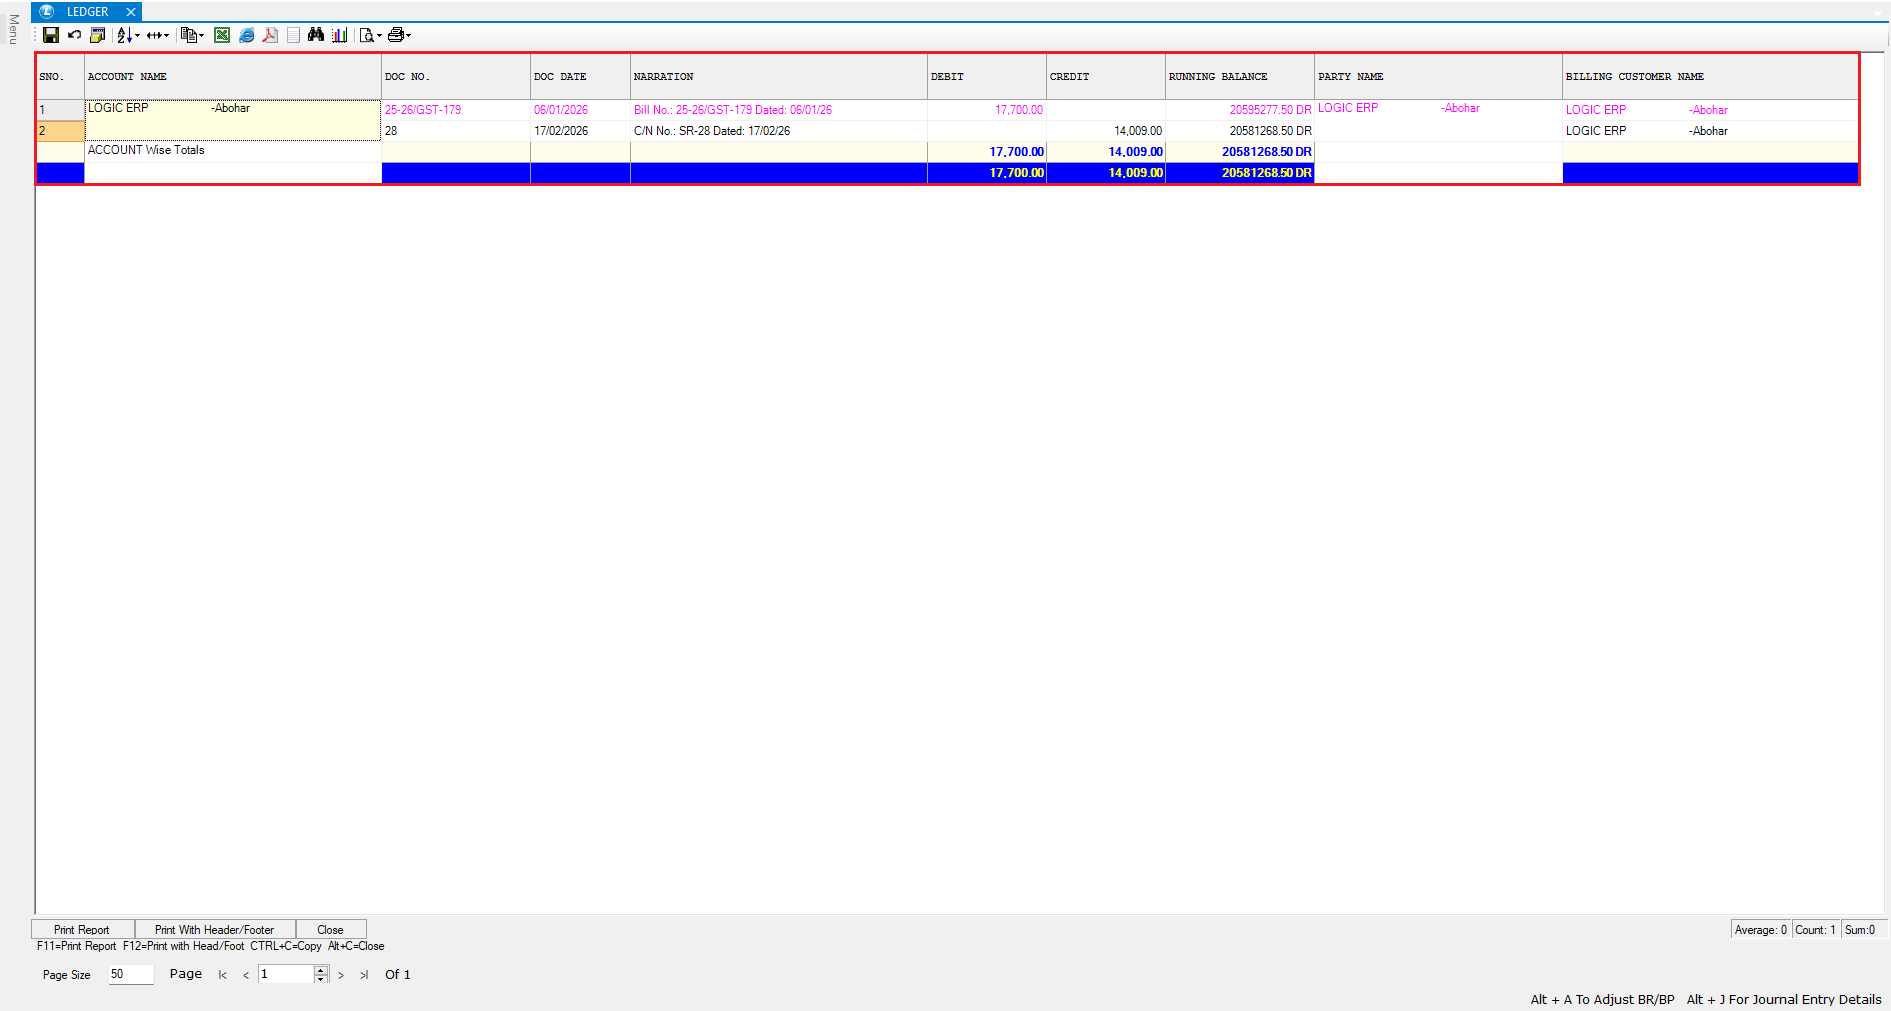Open the column width dropdown
Image resolution: width=1891 pixels, height=1011 pixels.
[x=166, y=36]
